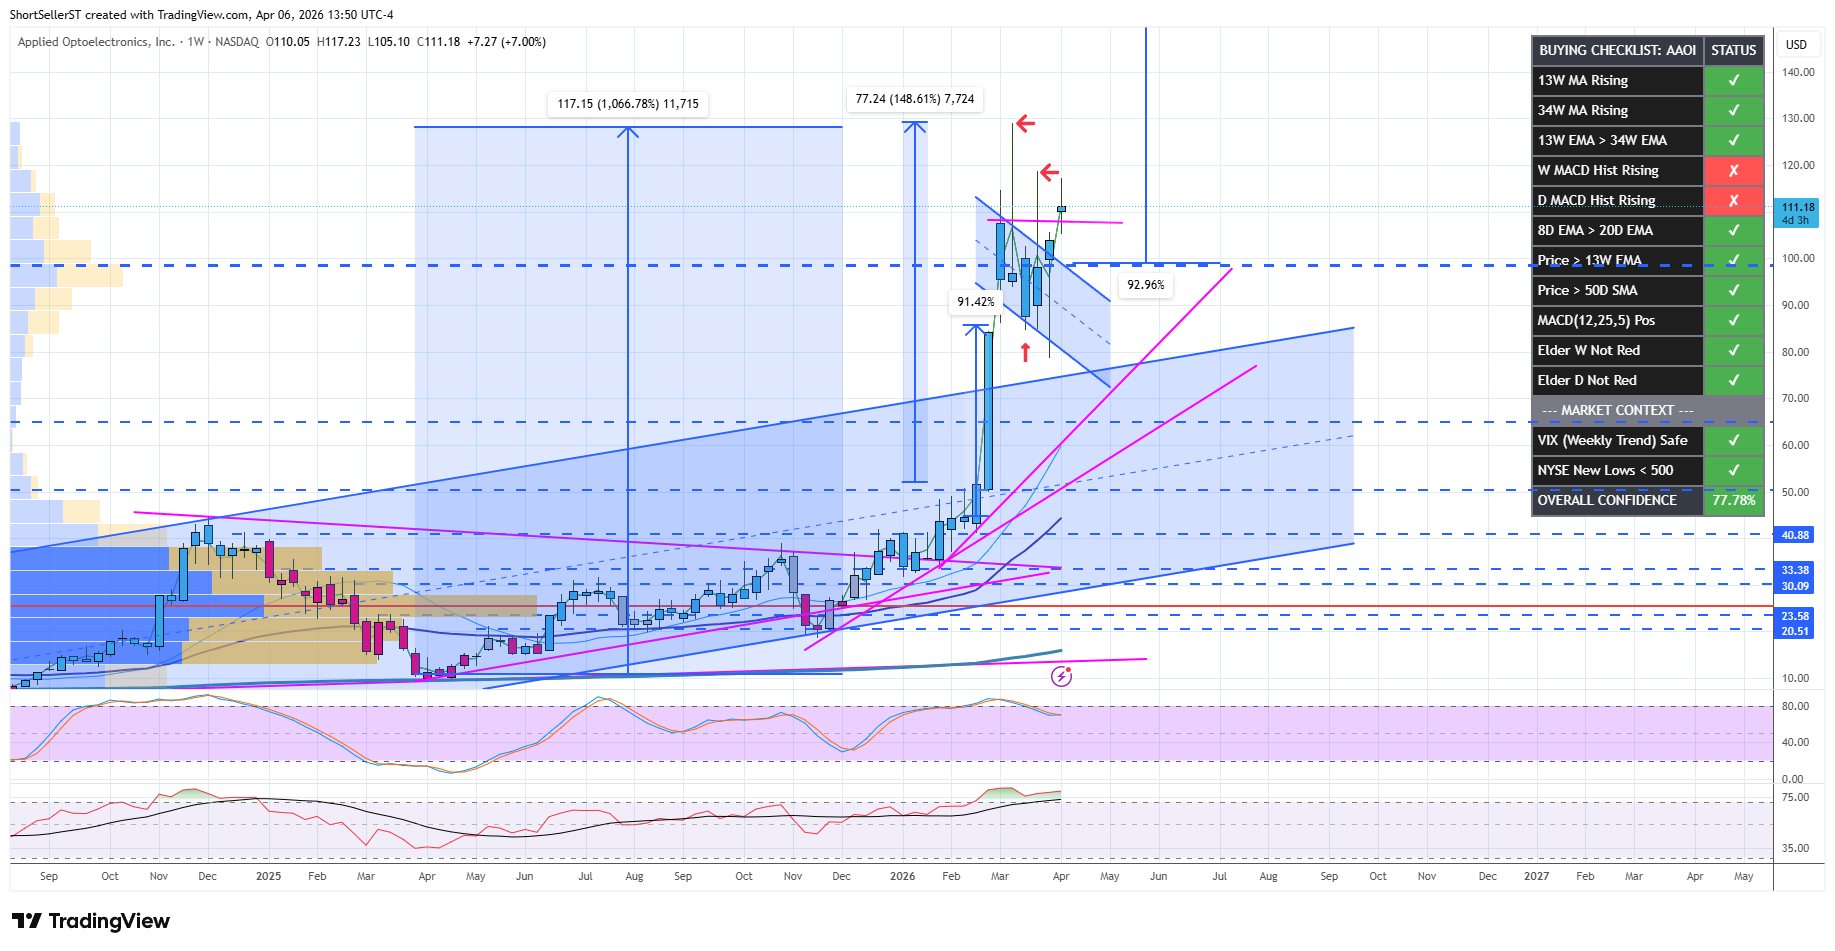This screenshot has height=951, width=1835.
Task: Click the 23.58 price level label
Action: point(1795,616)
